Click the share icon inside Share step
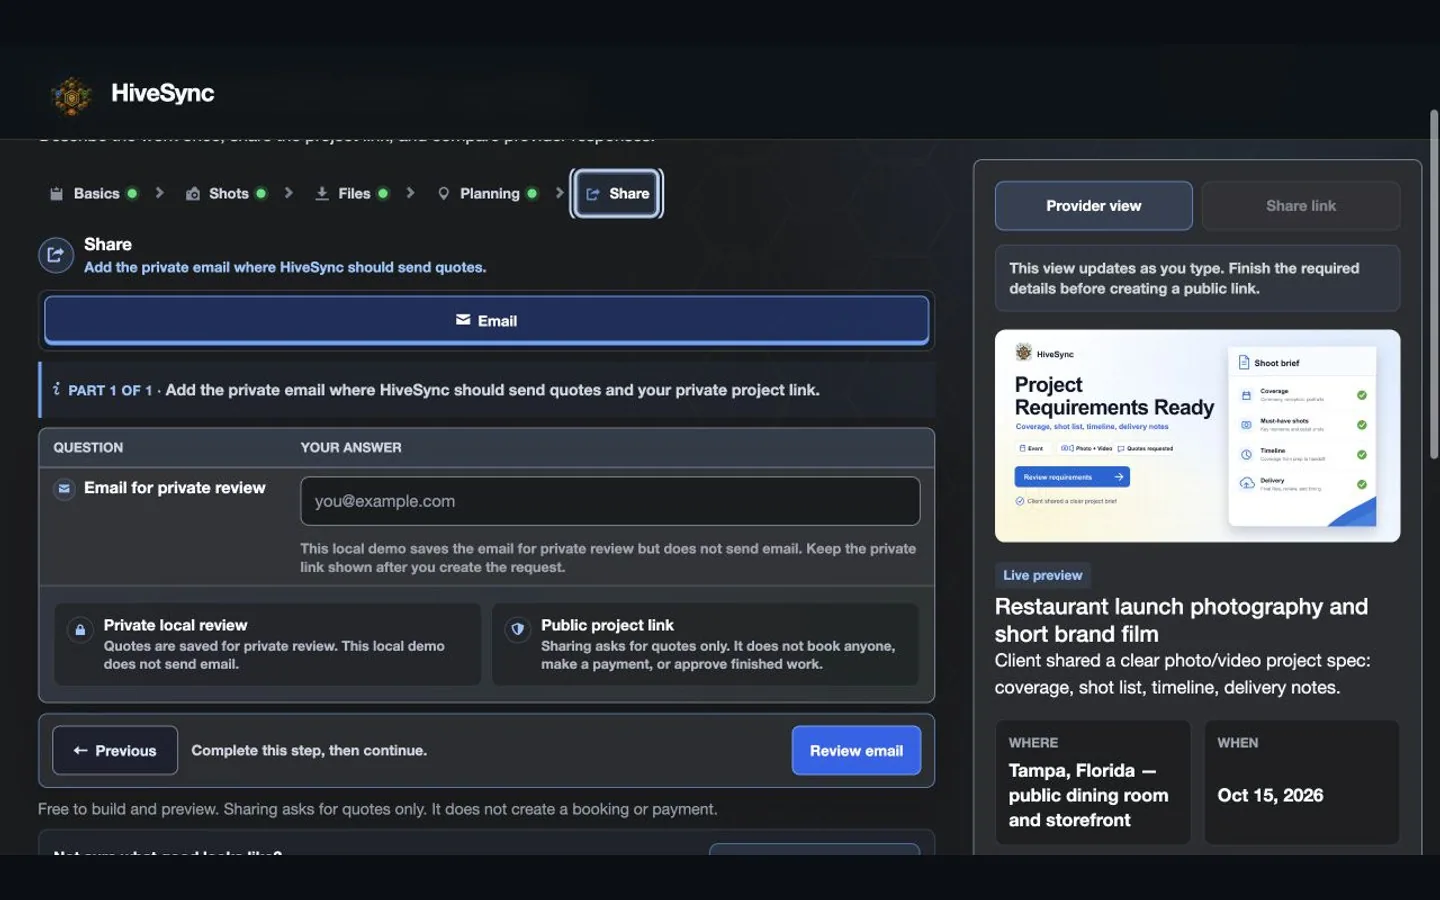The image size is (1440, 900). click(593, 194)
